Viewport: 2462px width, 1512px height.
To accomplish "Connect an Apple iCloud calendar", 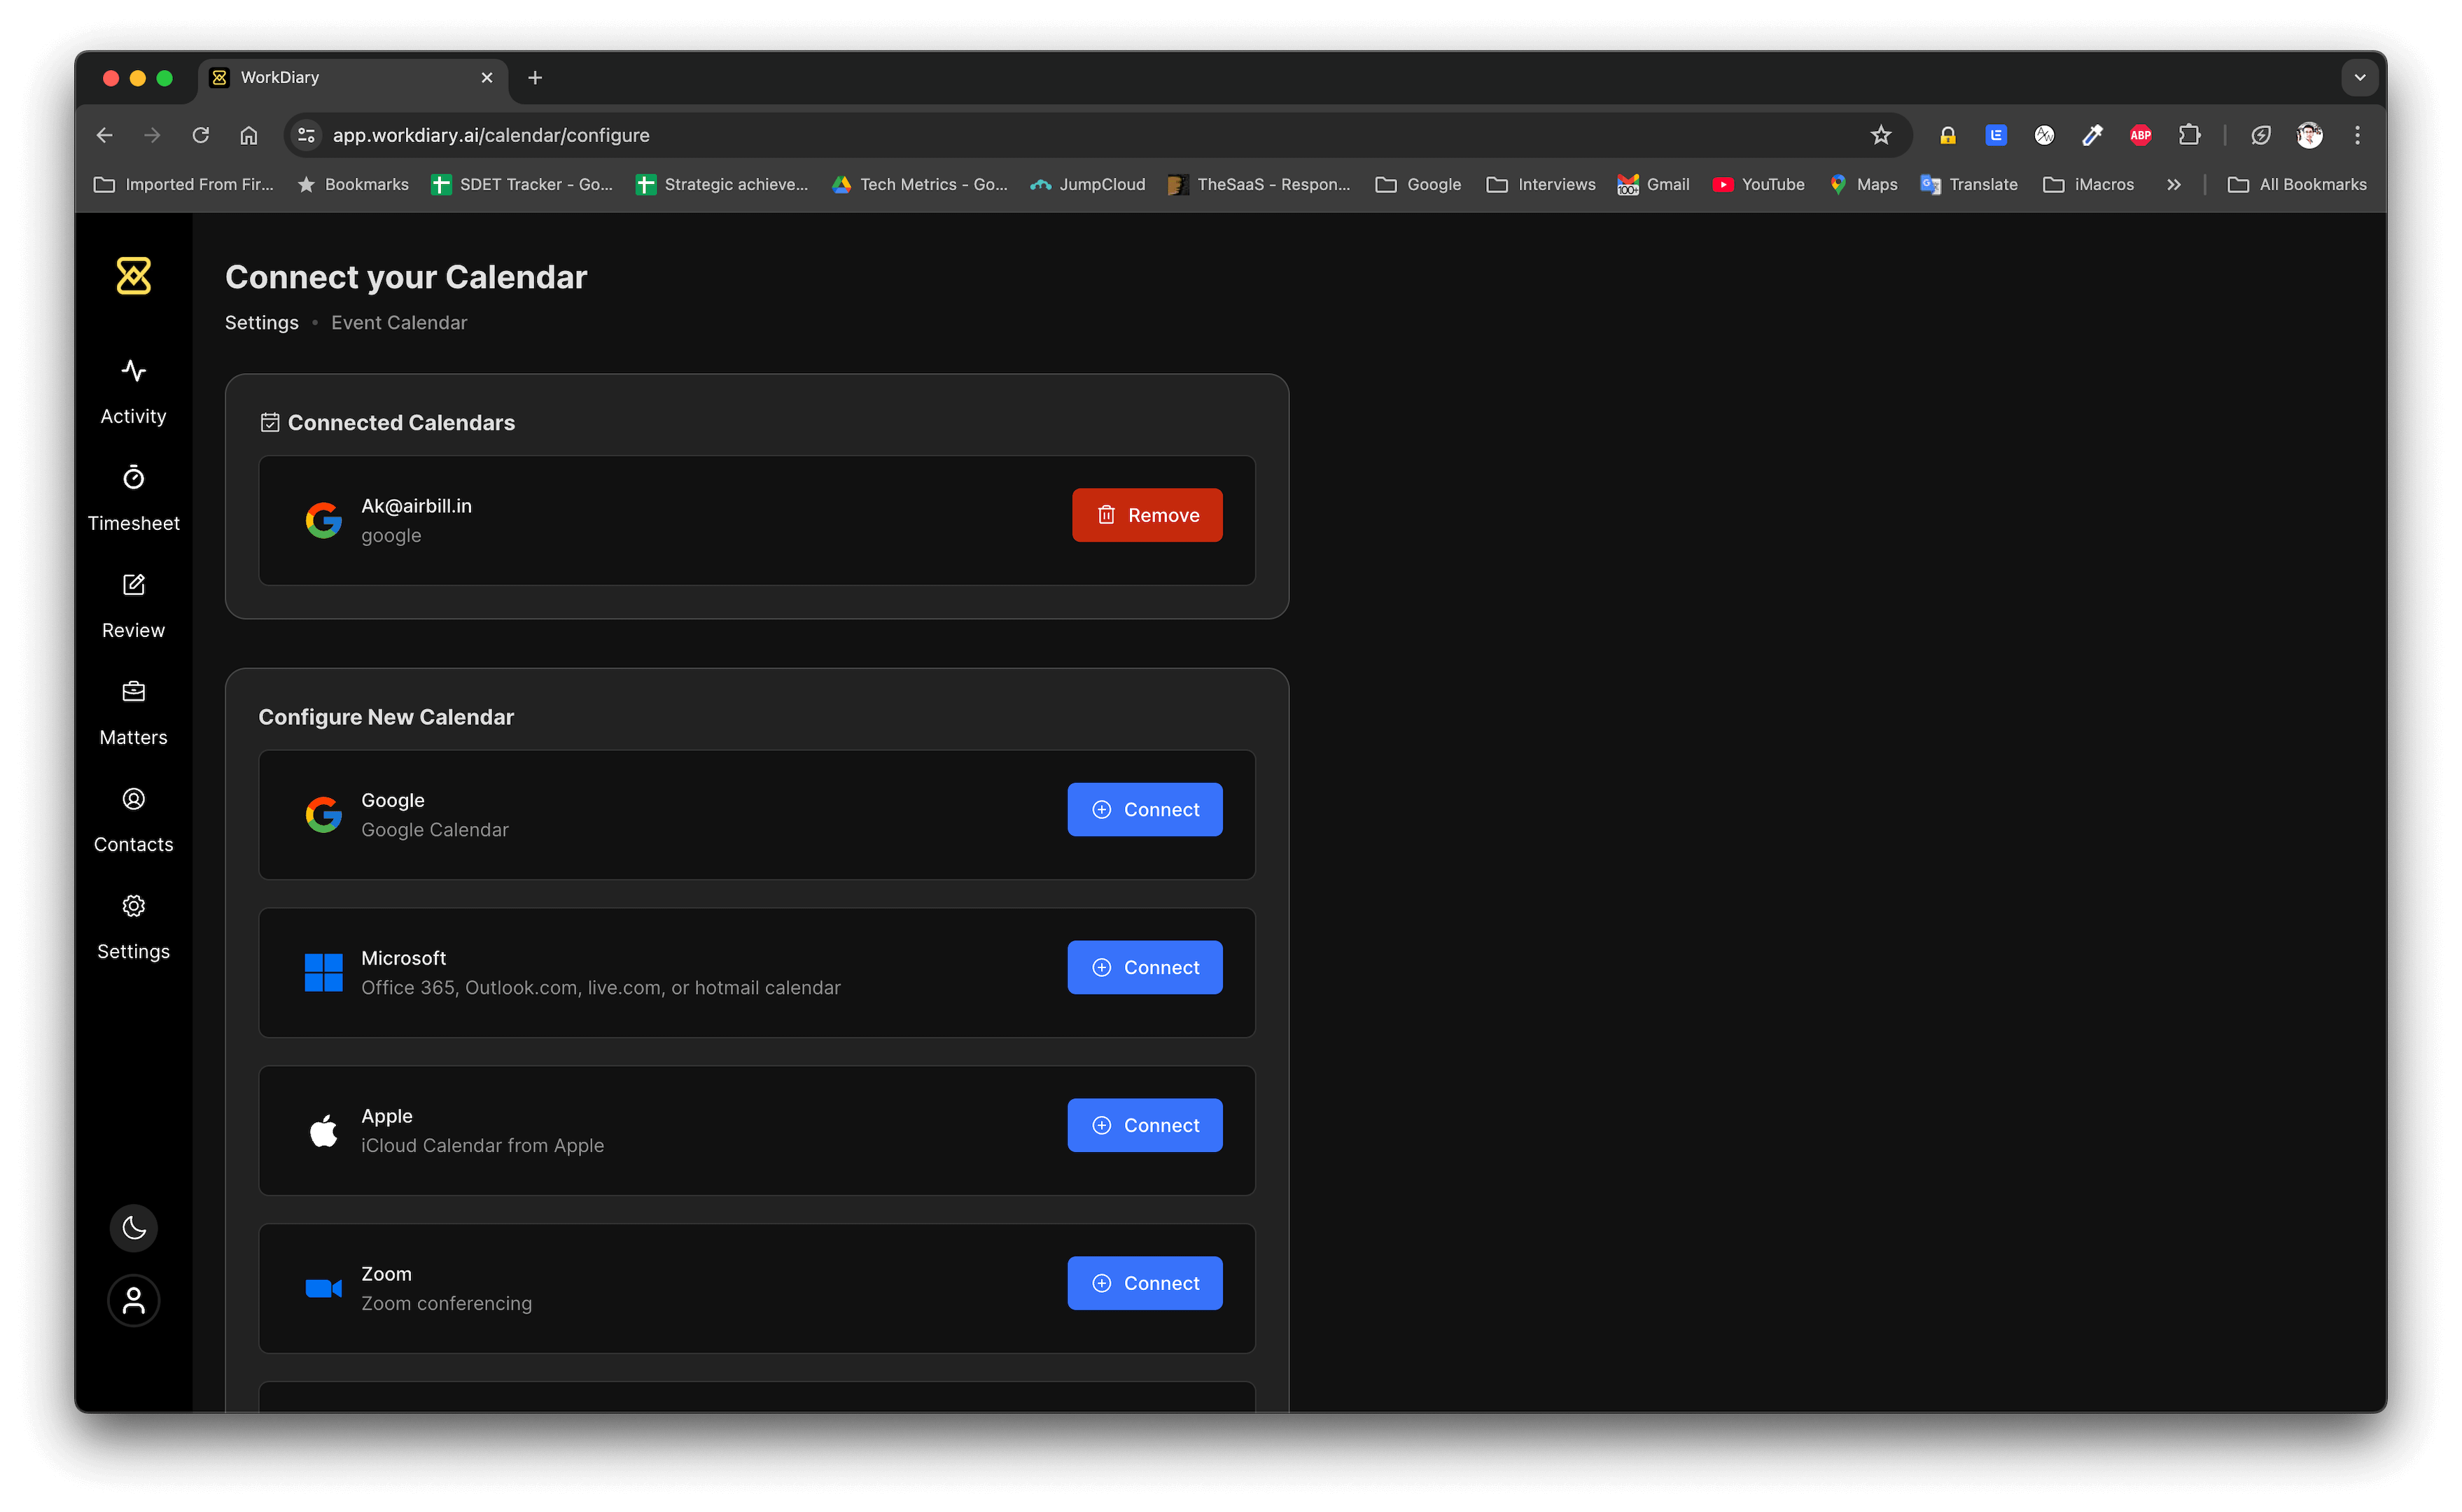I will (1145, 1126).
